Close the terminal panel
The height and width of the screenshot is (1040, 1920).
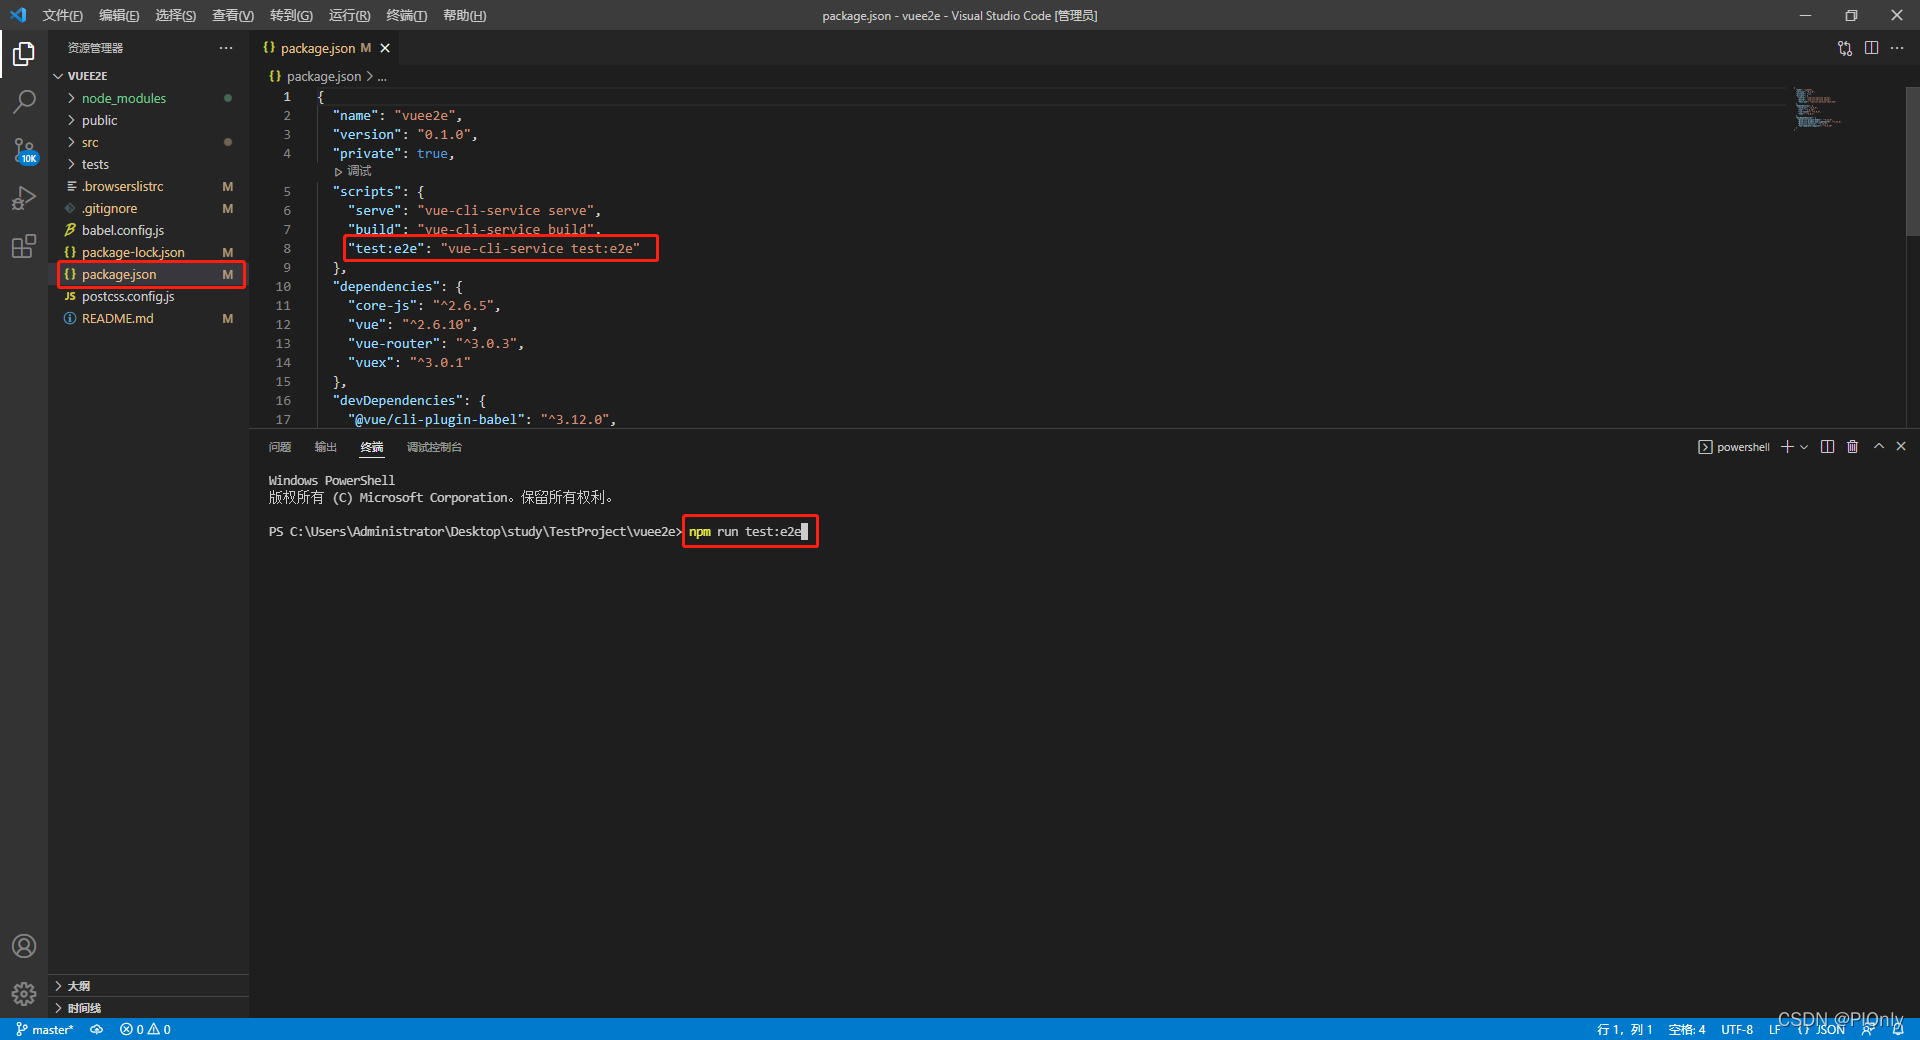[1901, 447]
